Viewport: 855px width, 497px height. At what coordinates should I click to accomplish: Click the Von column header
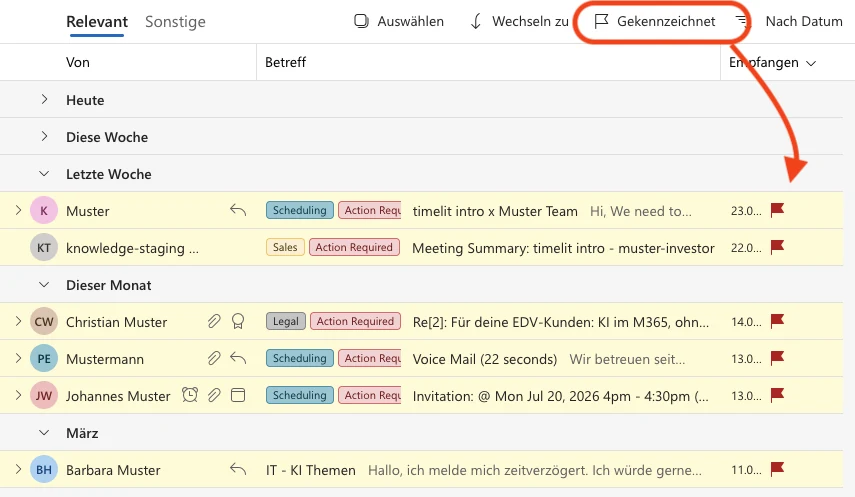[x=78, y=62]
